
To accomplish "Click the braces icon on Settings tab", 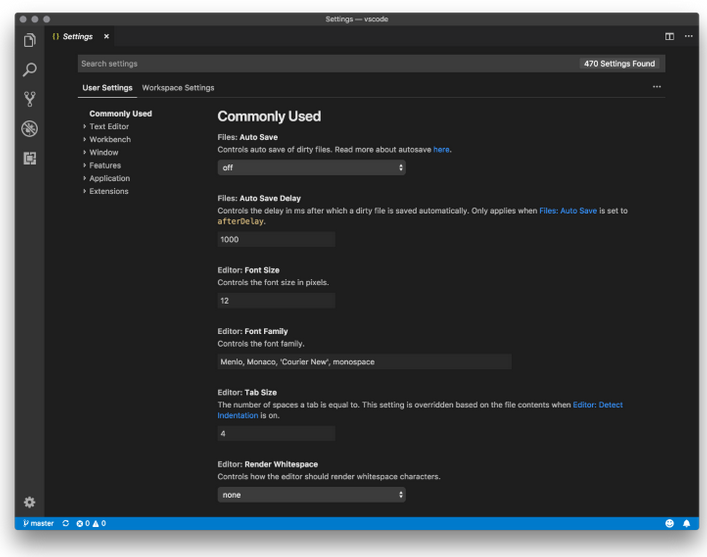I will [x=55, y=37].
